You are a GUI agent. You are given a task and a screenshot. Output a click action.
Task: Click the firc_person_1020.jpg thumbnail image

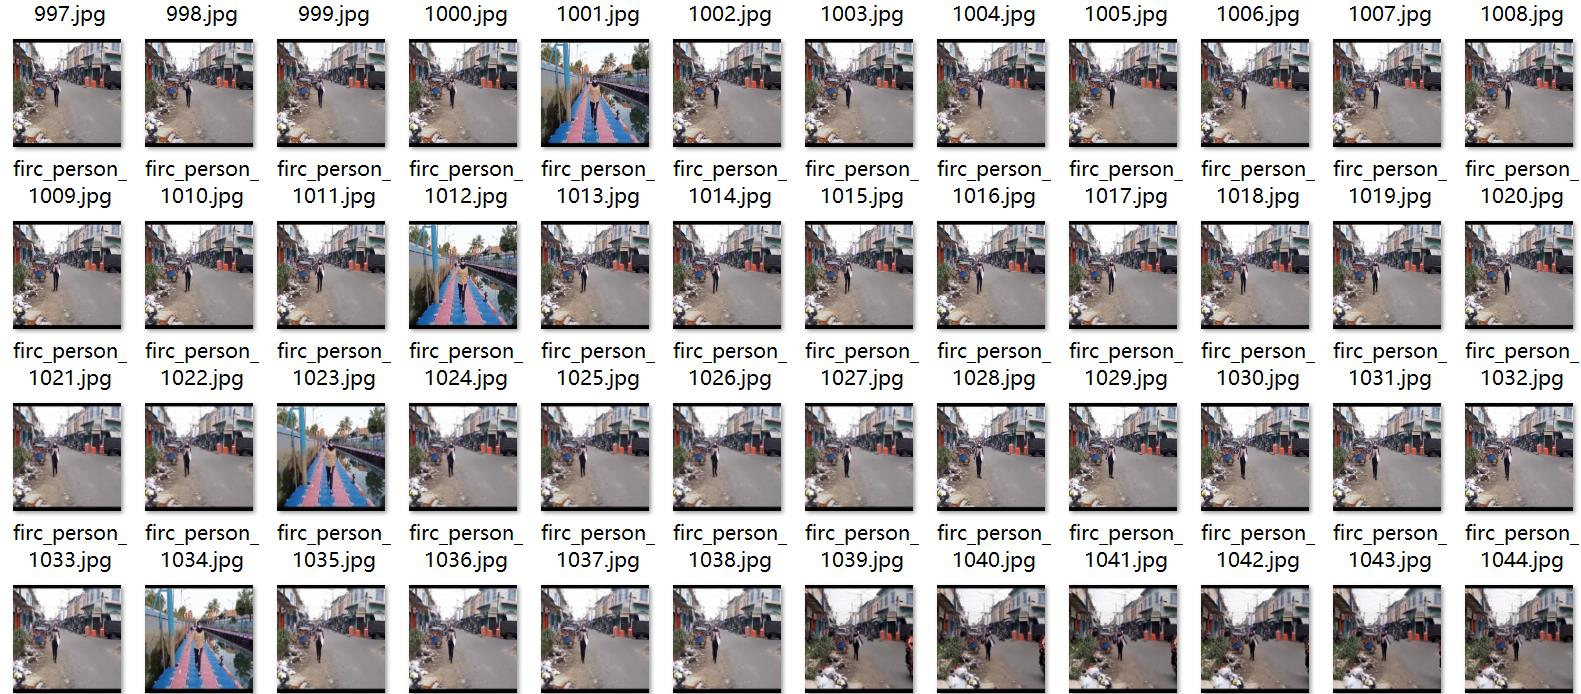point(1519,92)
